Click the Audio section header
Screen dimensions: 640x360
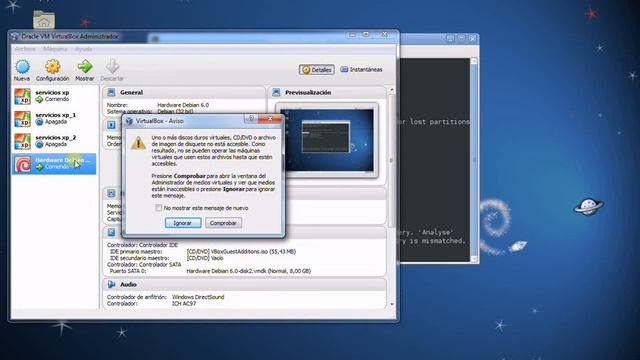pyautogui.click(x=244, y=284)
